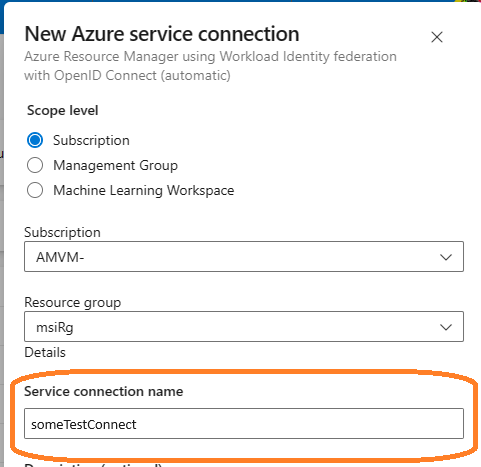Screen dimensions: 481x467
Task: Close the New Azure service connection dialog
Action: (x=437, y=37)
